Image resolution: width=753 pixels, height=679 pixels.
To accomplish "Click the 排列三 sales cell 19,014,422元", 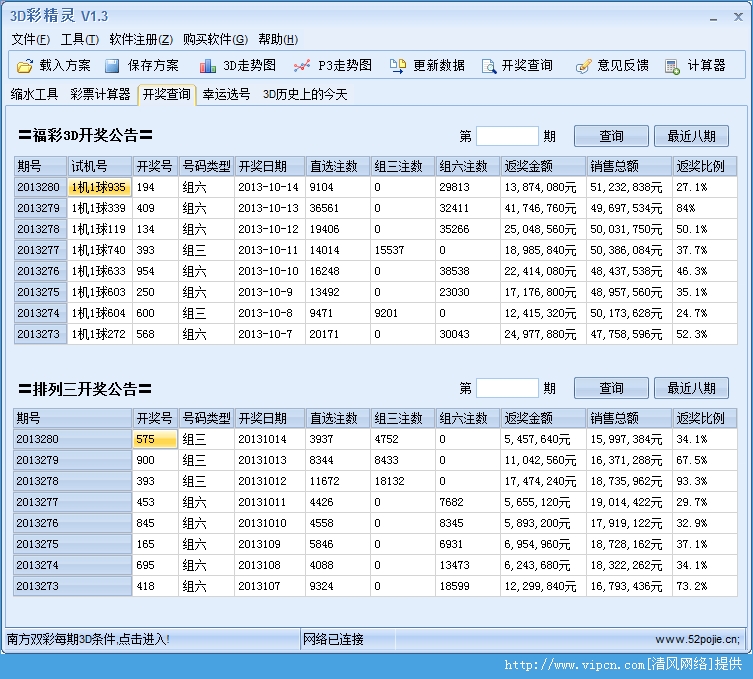I will (629, 502).
